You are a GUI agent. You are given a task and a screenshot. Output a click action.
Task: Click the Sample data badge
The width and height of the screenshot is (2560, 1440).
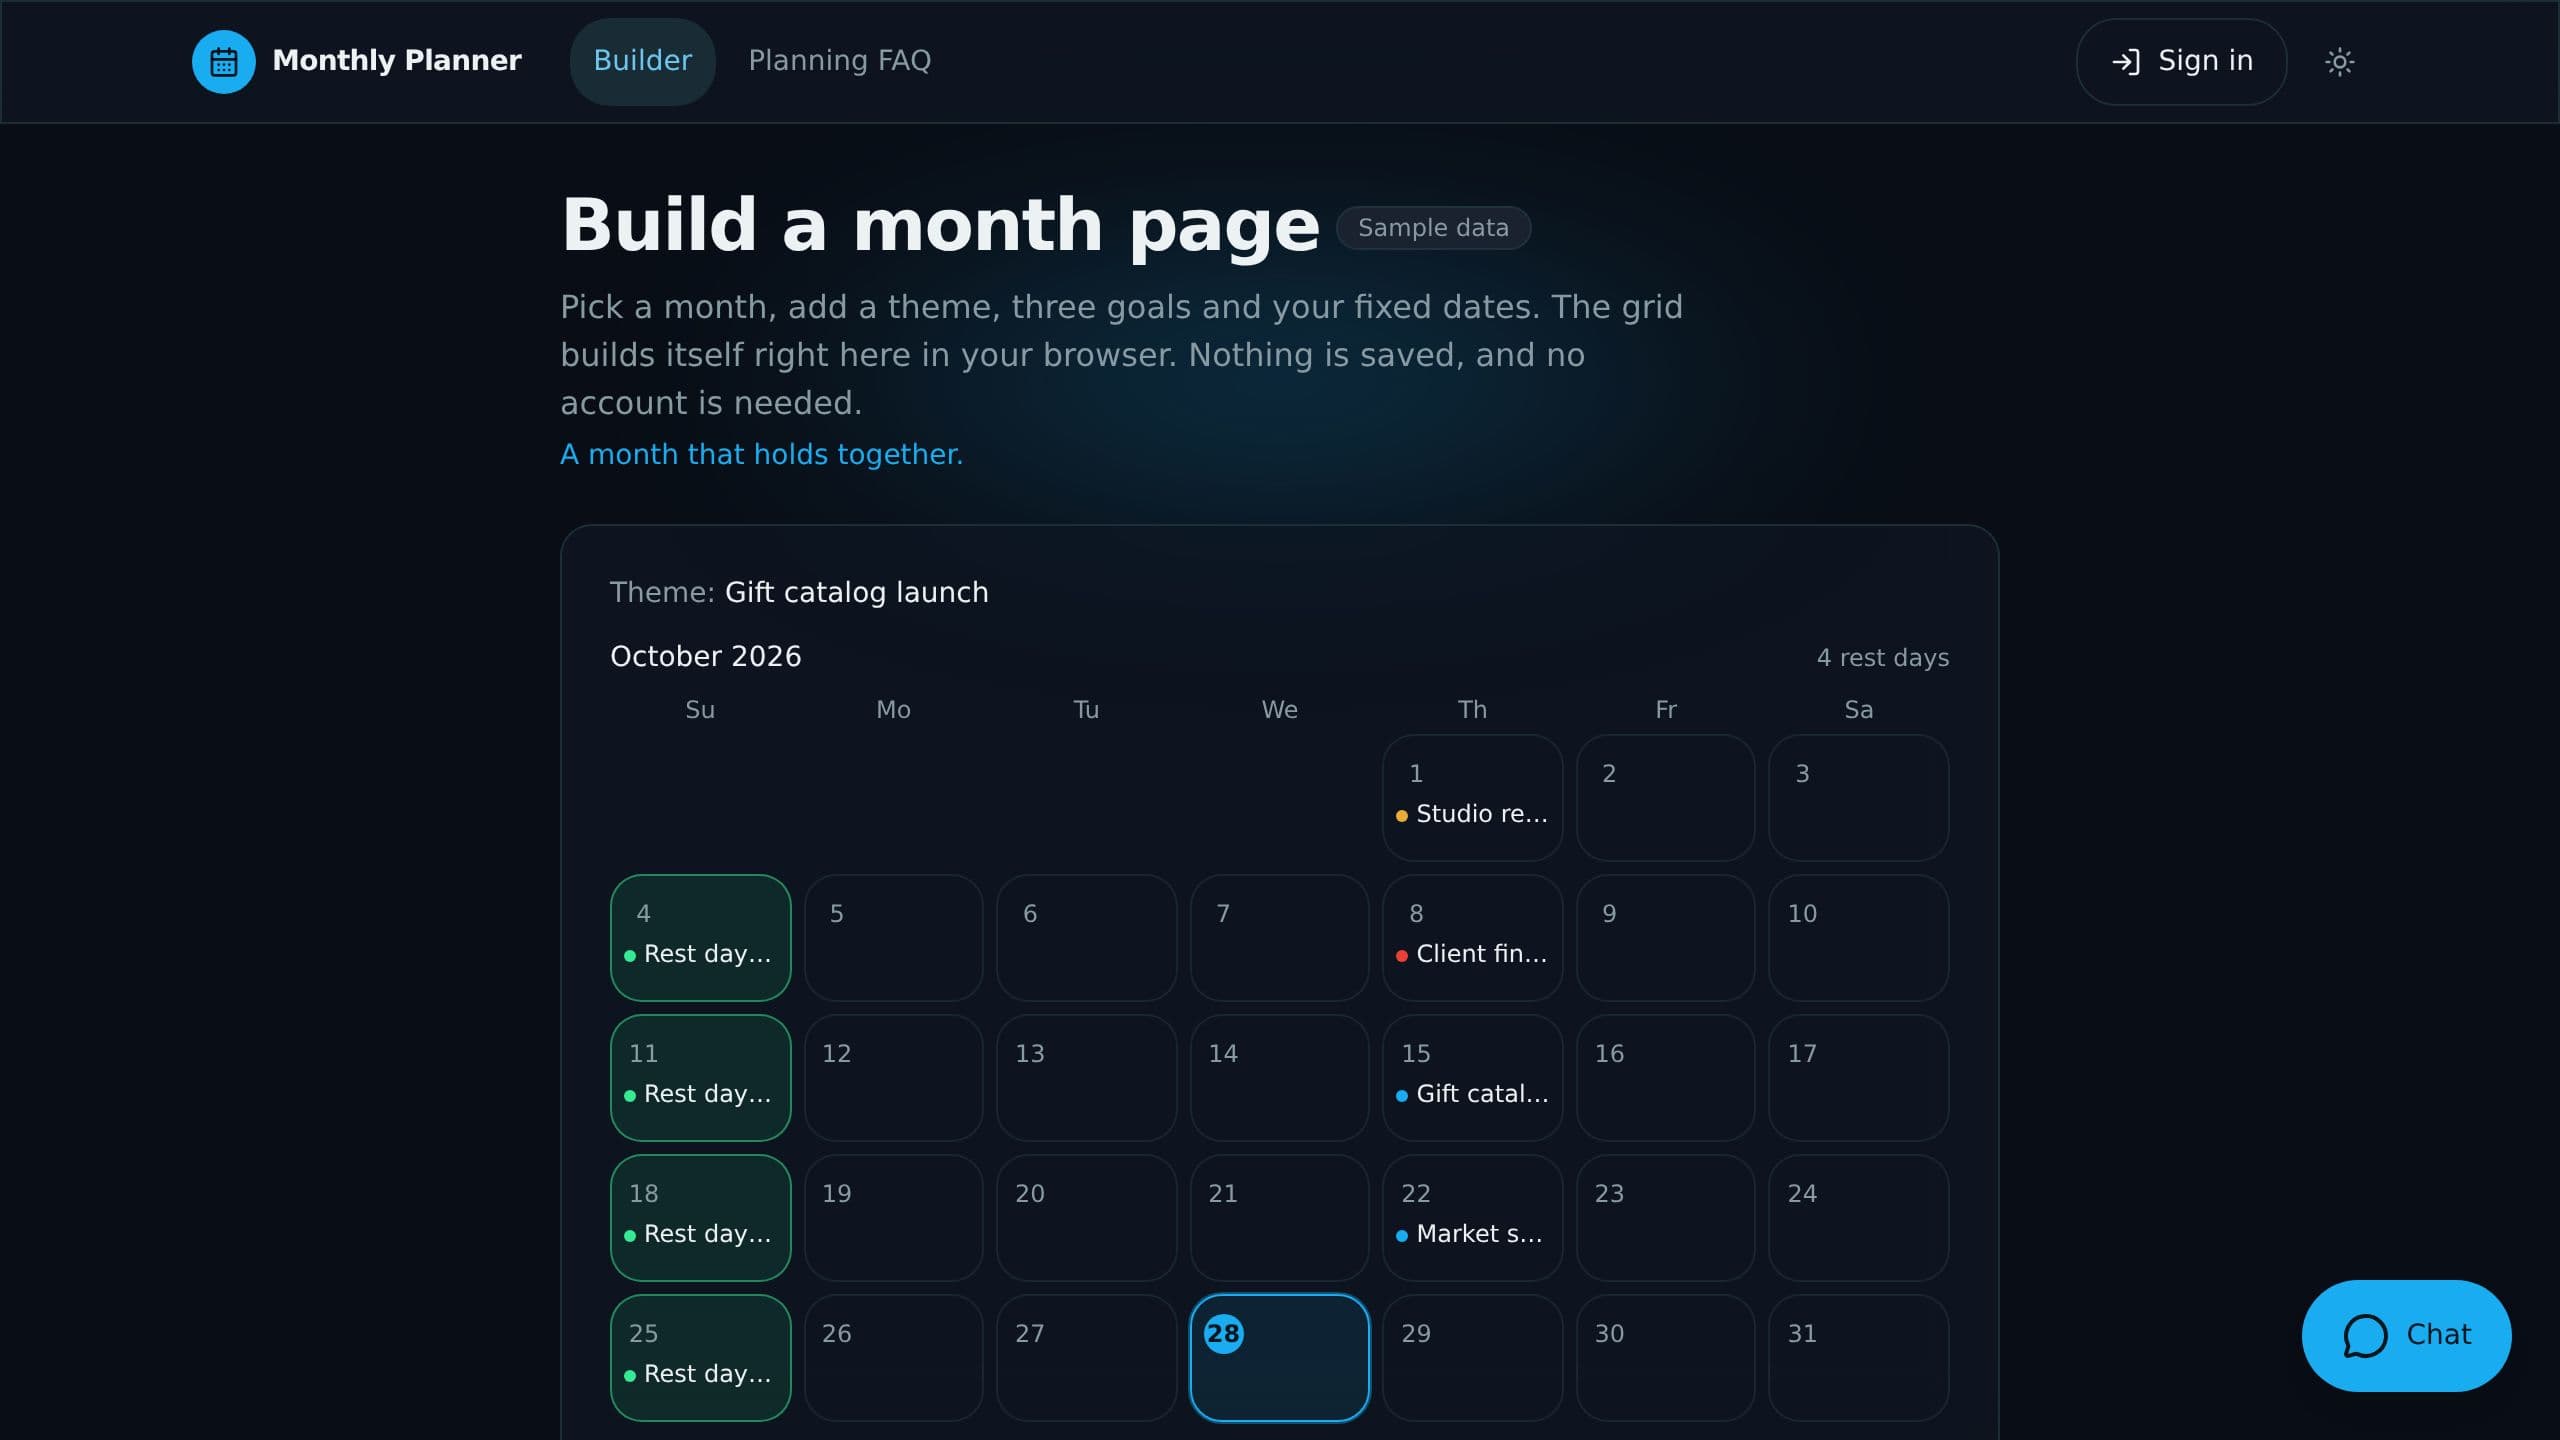click(1433, 228)
